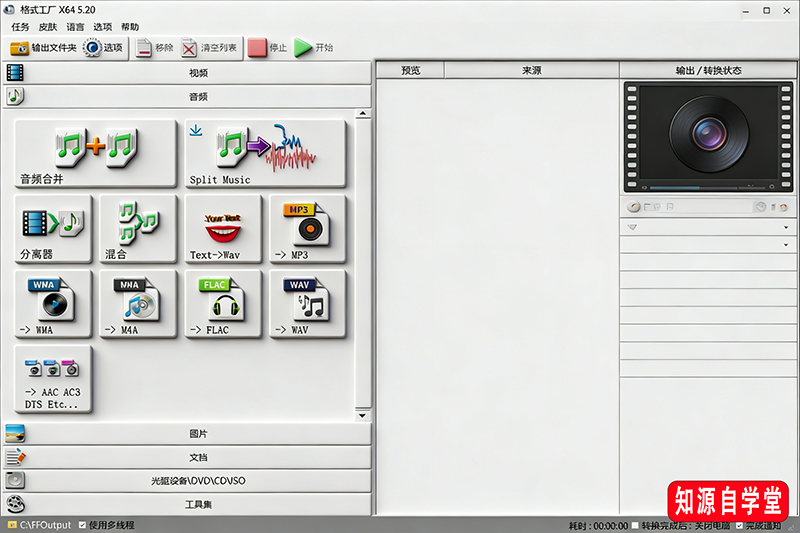Enable 转换完成后：关闭电脑 checkbox

tap(636, 525)
